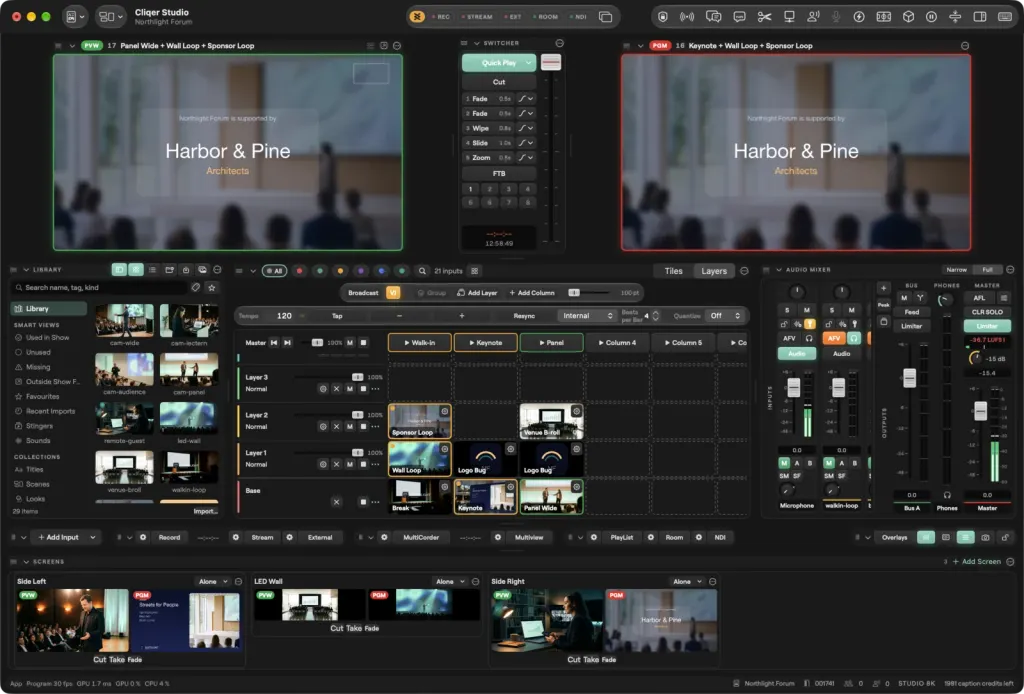
Task: Click the Add Layer button
Action: coord(477,293)
